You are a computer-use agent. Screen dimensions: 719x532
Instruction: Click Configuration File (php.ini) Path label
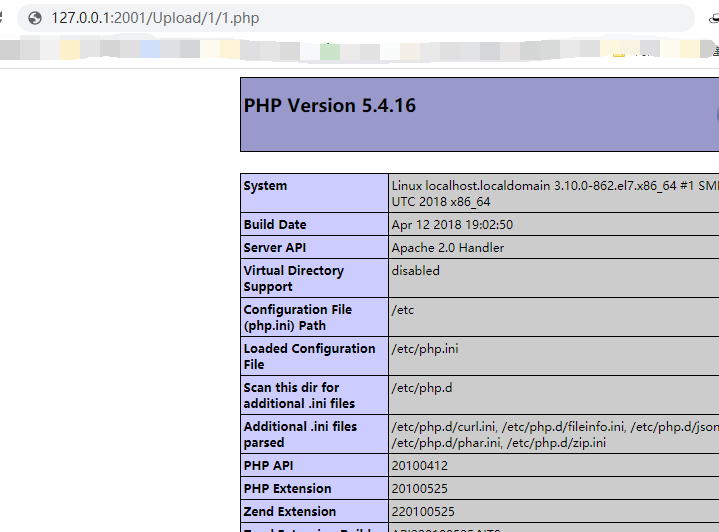pyautogui.click(x=298, y=317)
